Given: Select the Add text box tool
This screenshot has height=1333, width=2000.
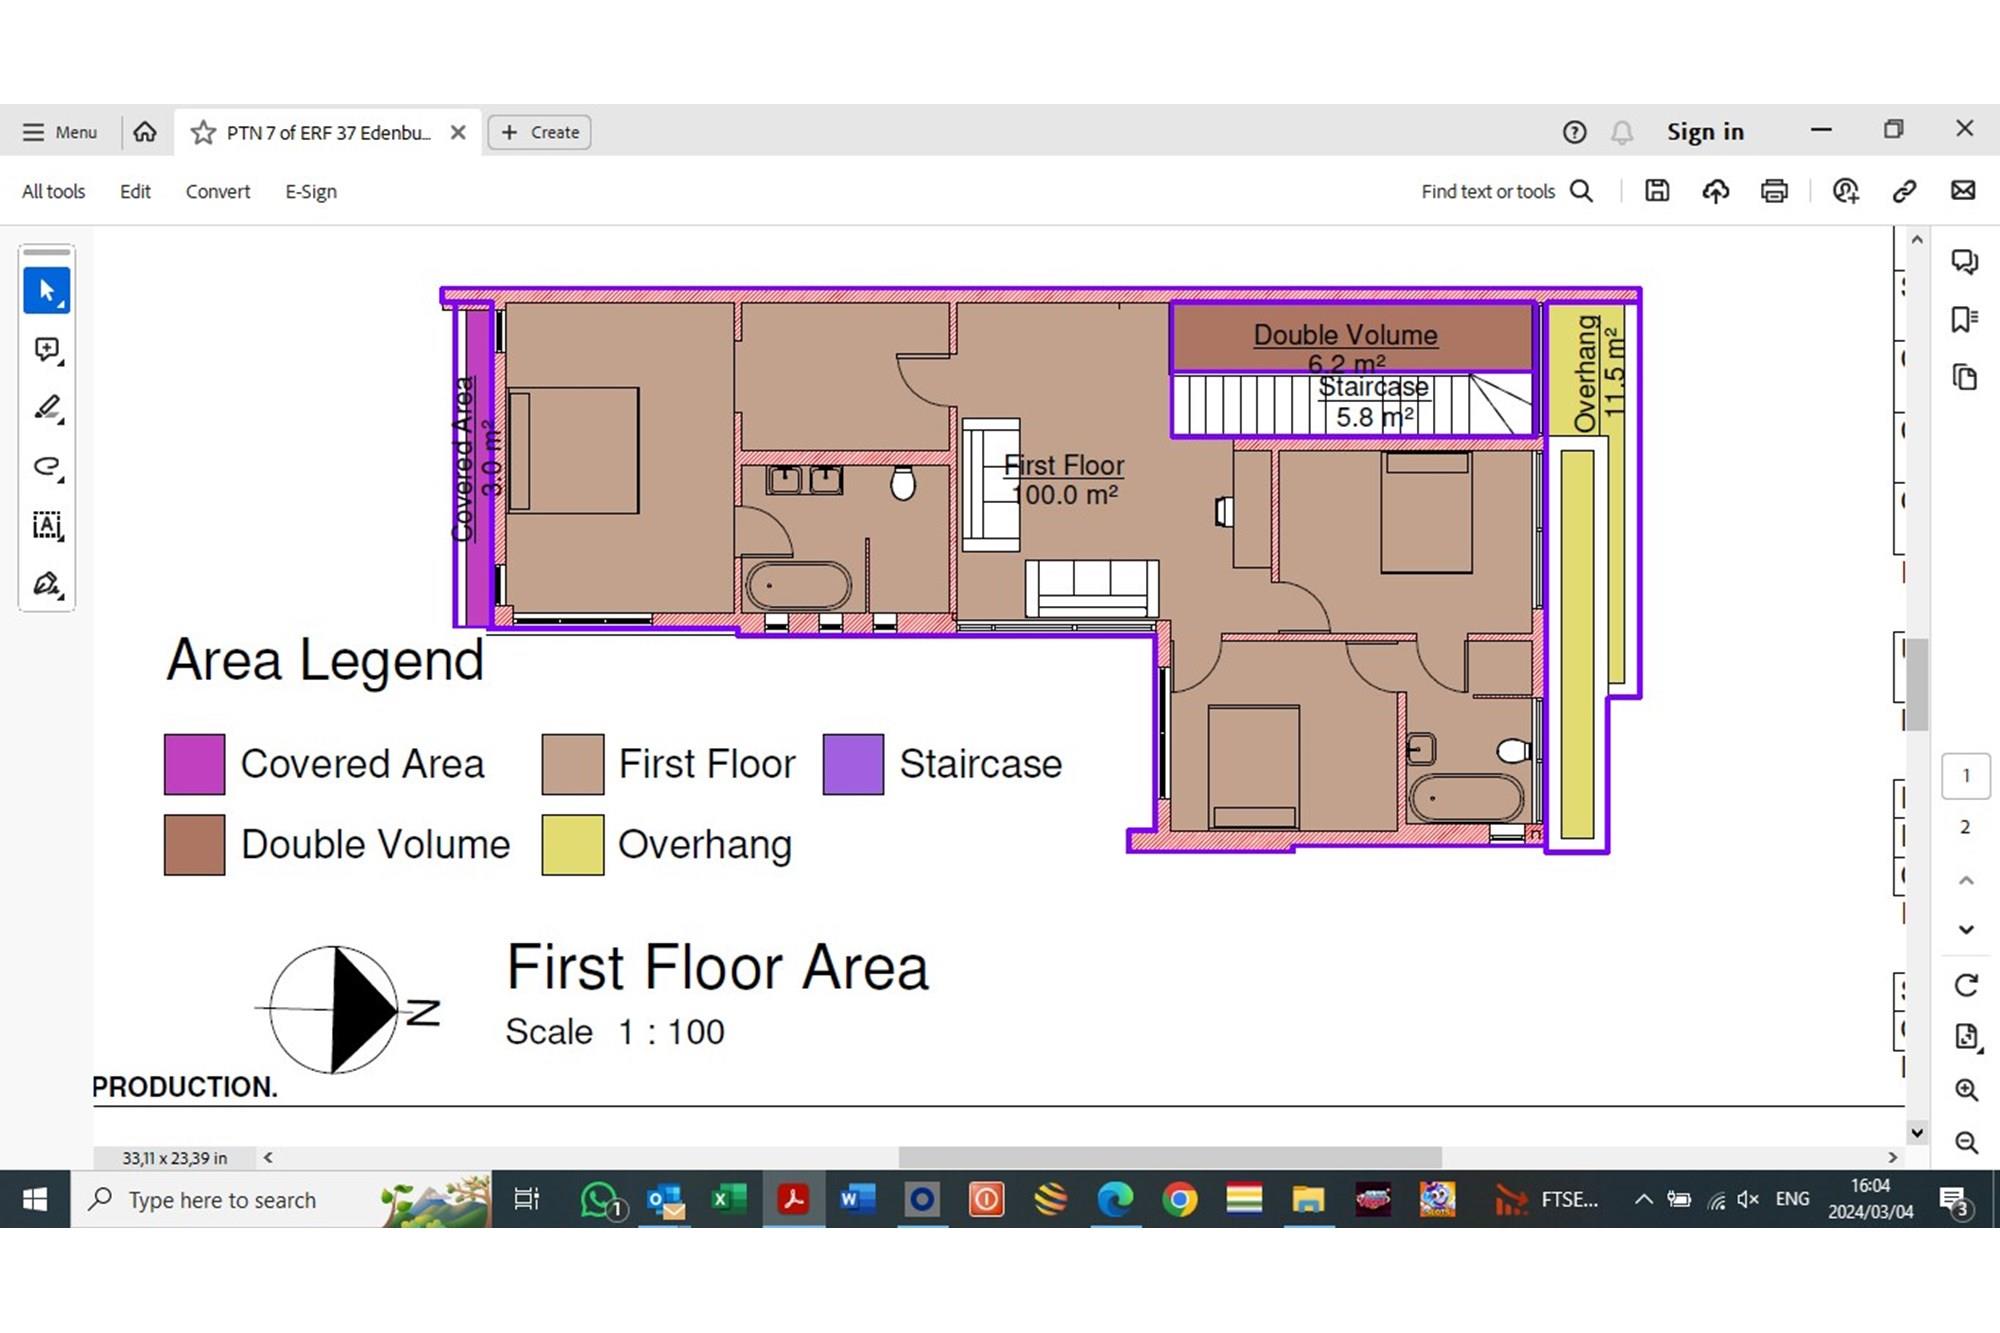Looking at the screenshot, I should pyautogui.click(x=46, y=525).
